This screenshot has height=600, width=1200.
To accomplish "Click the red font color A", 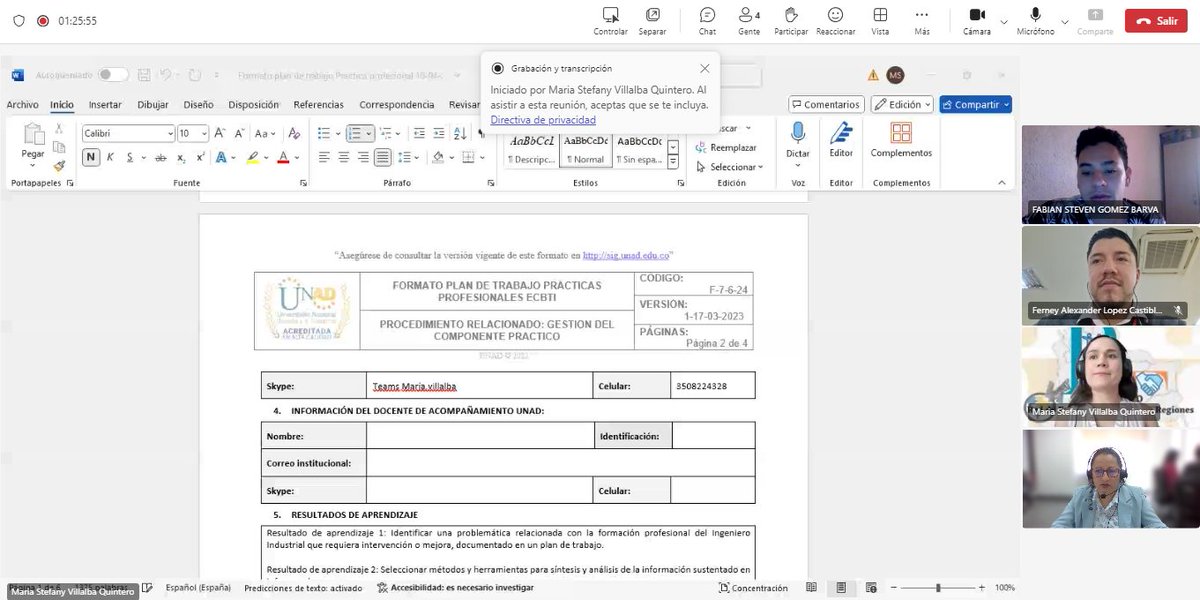I will 283,157.
